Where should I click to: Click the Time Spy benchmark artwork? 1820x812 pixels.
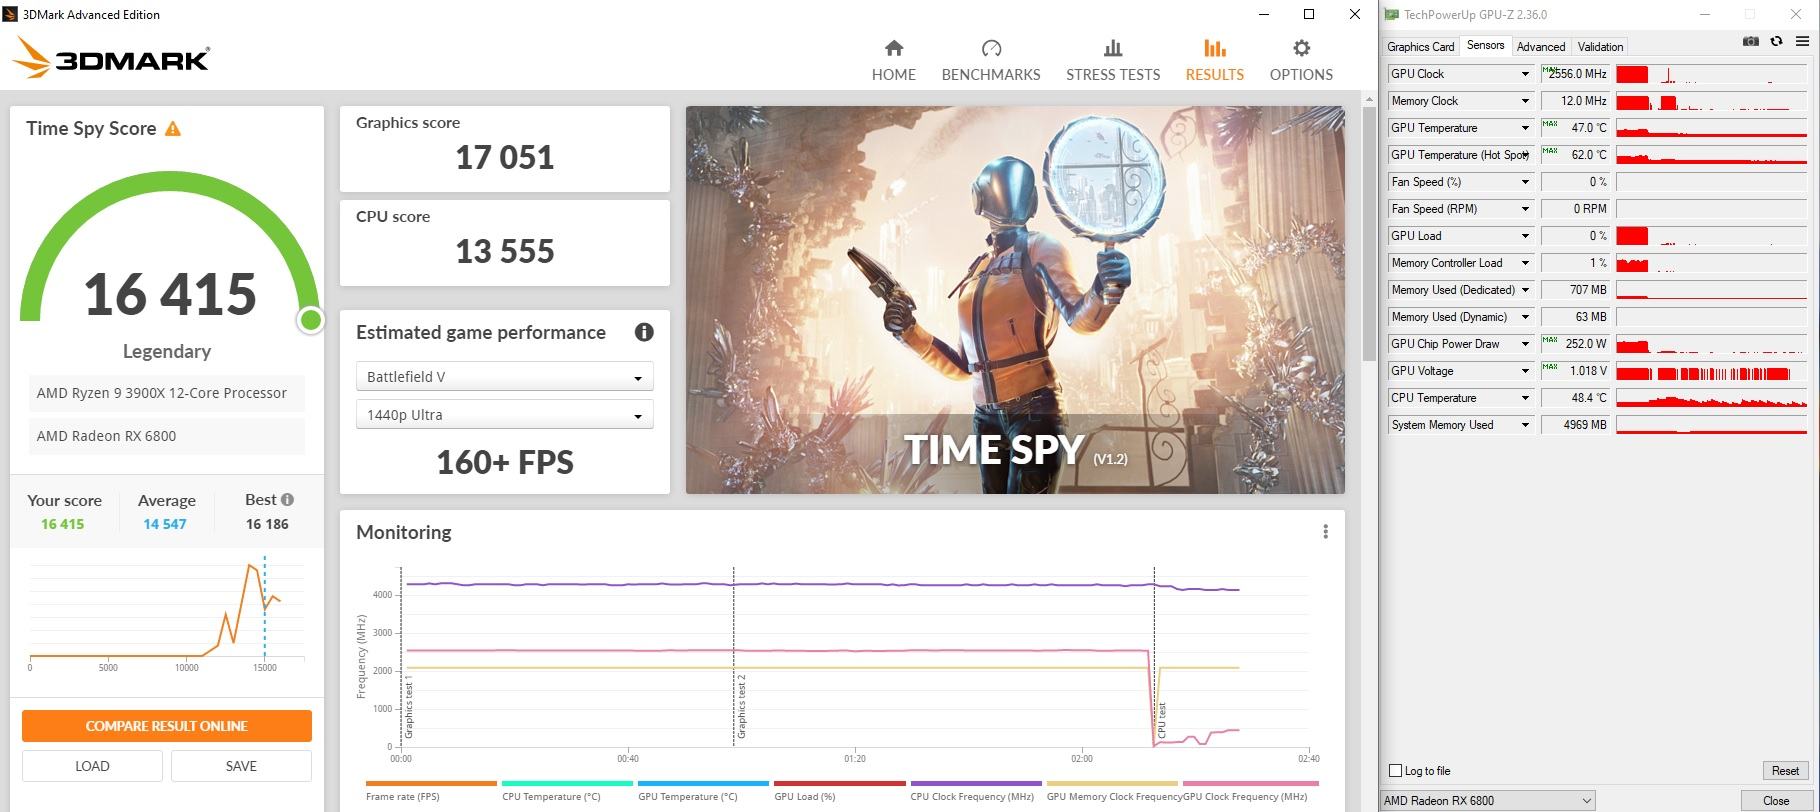1015,300
